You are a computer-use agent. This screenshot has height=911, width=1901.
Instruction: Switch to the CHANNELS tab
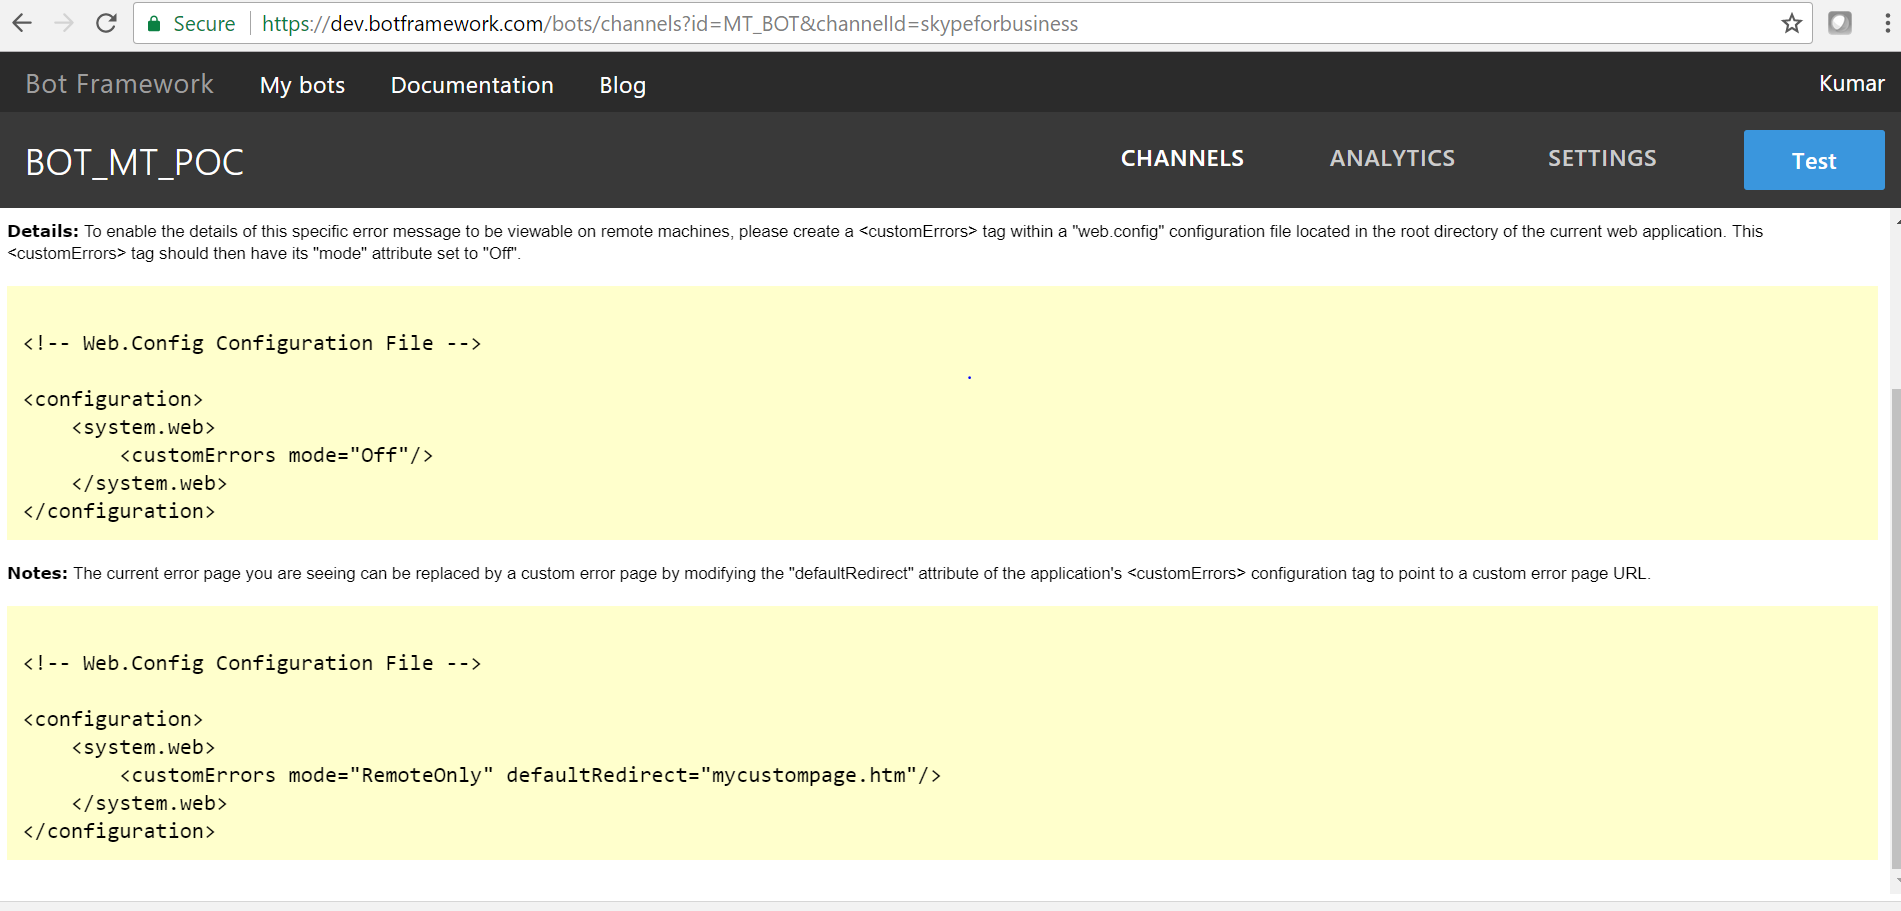point(1182,158)
